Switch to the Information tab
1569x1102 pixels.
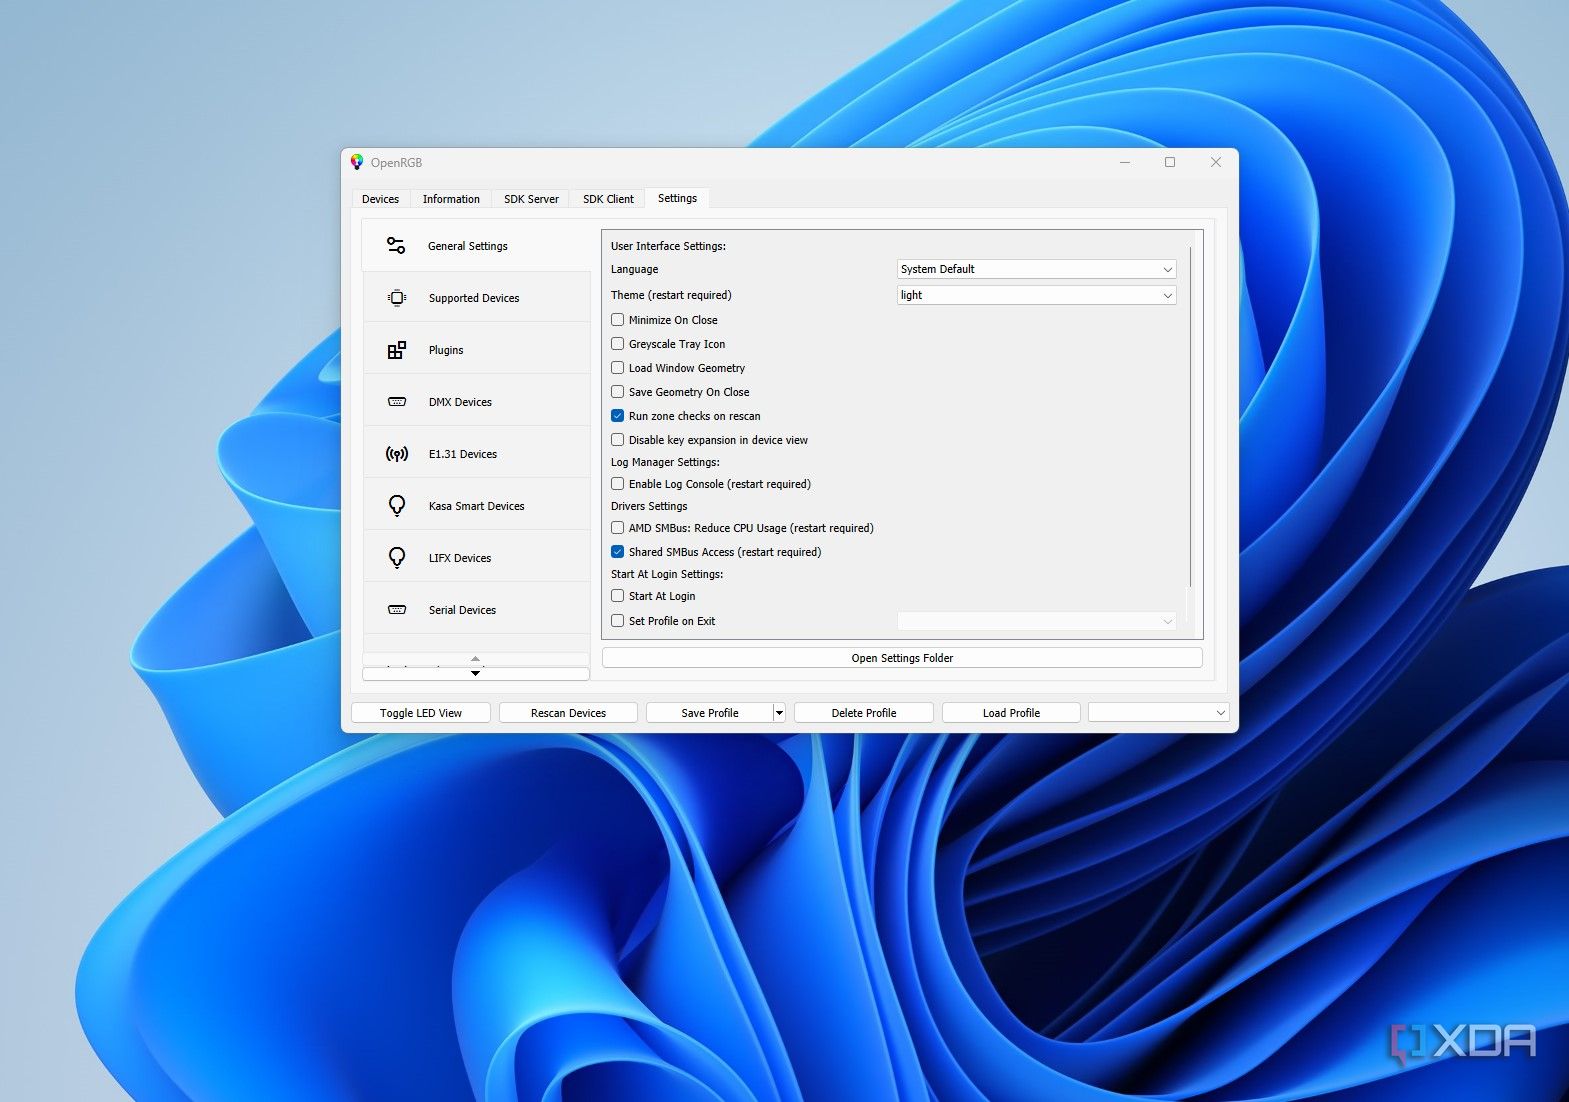451,199
